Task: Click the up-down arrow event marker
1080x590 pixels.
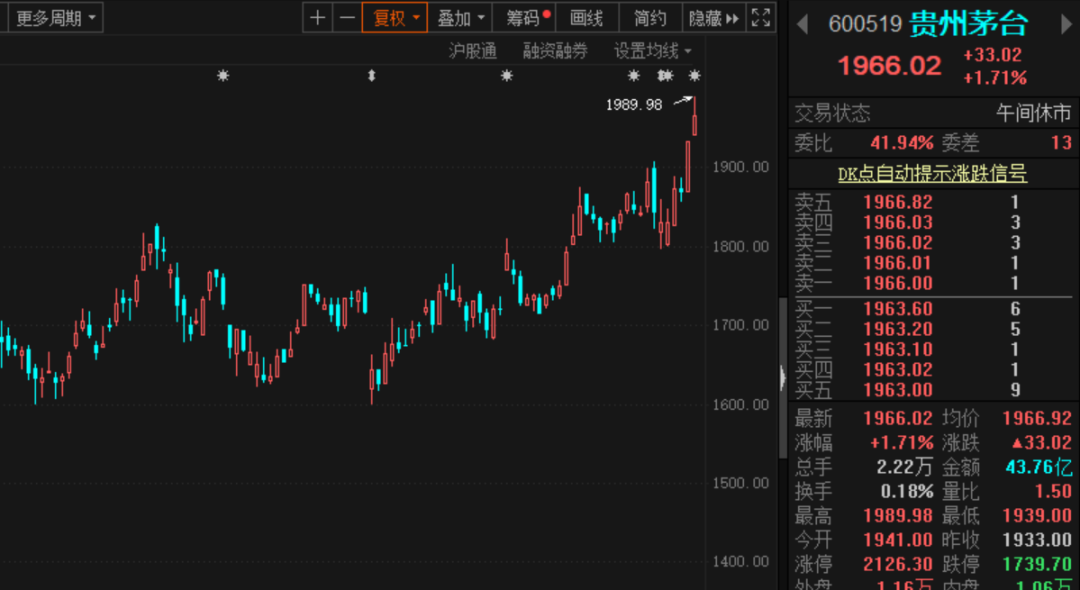Action: [x=372, y=76]
